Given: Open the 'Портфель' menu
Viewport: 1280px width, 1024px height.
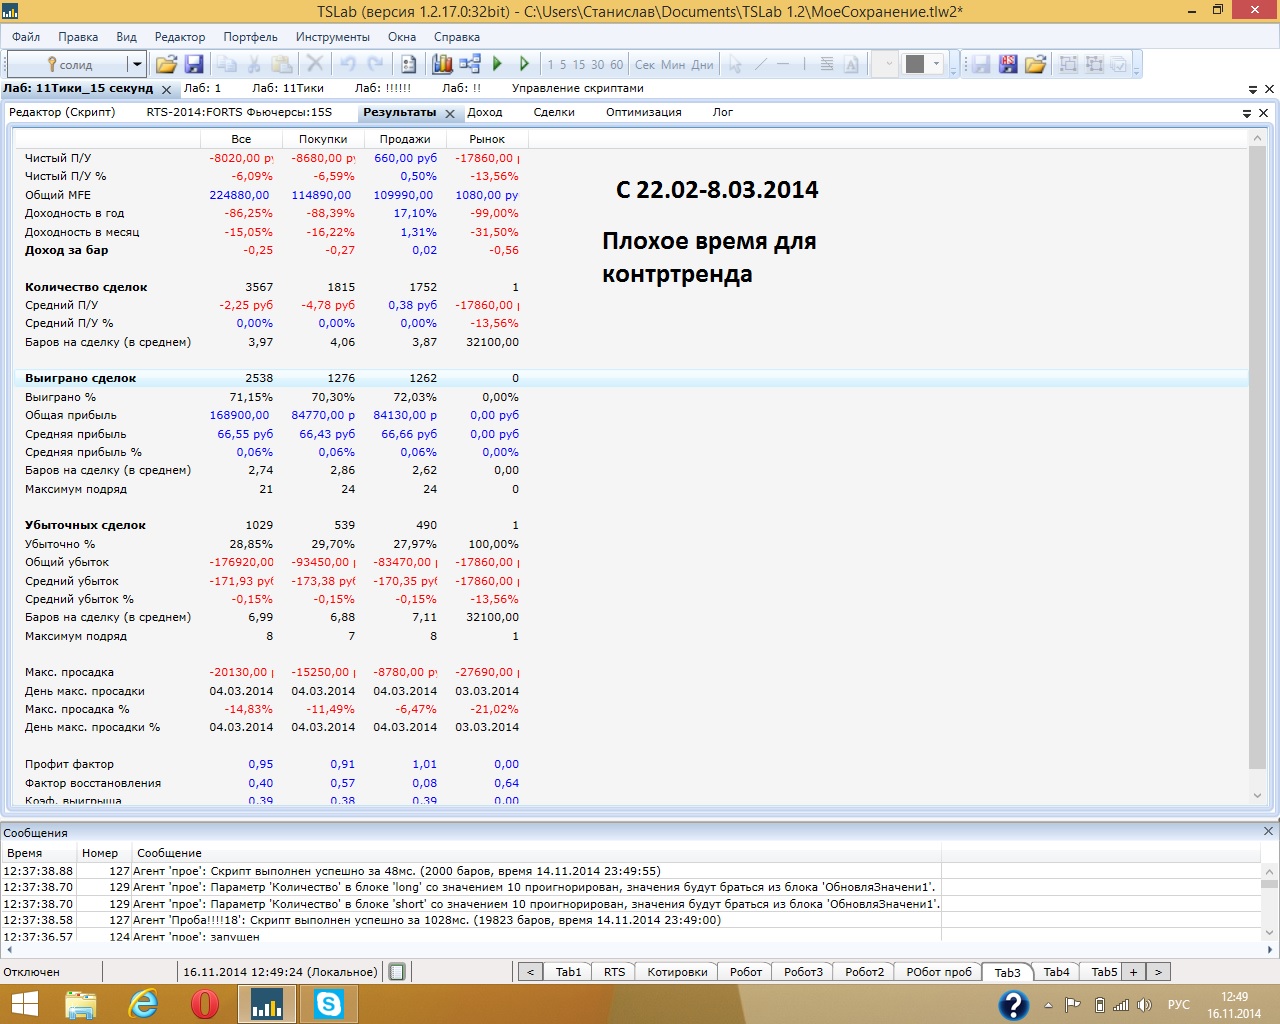Looking at the screenshot, I should [x=250, y=37].
